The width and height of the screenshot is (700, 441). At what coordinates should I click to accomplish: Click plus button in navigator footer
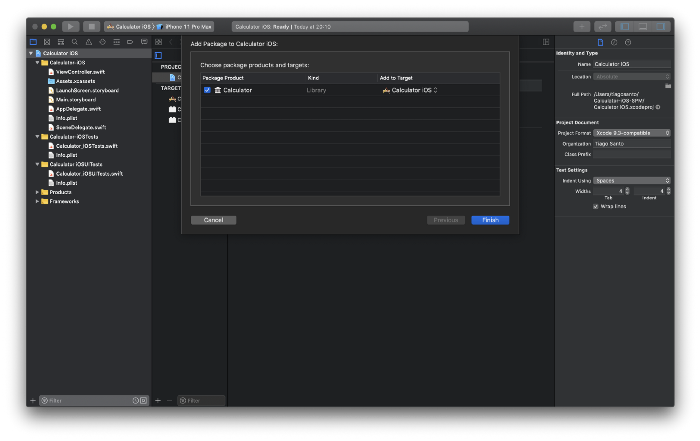point(33,400)
